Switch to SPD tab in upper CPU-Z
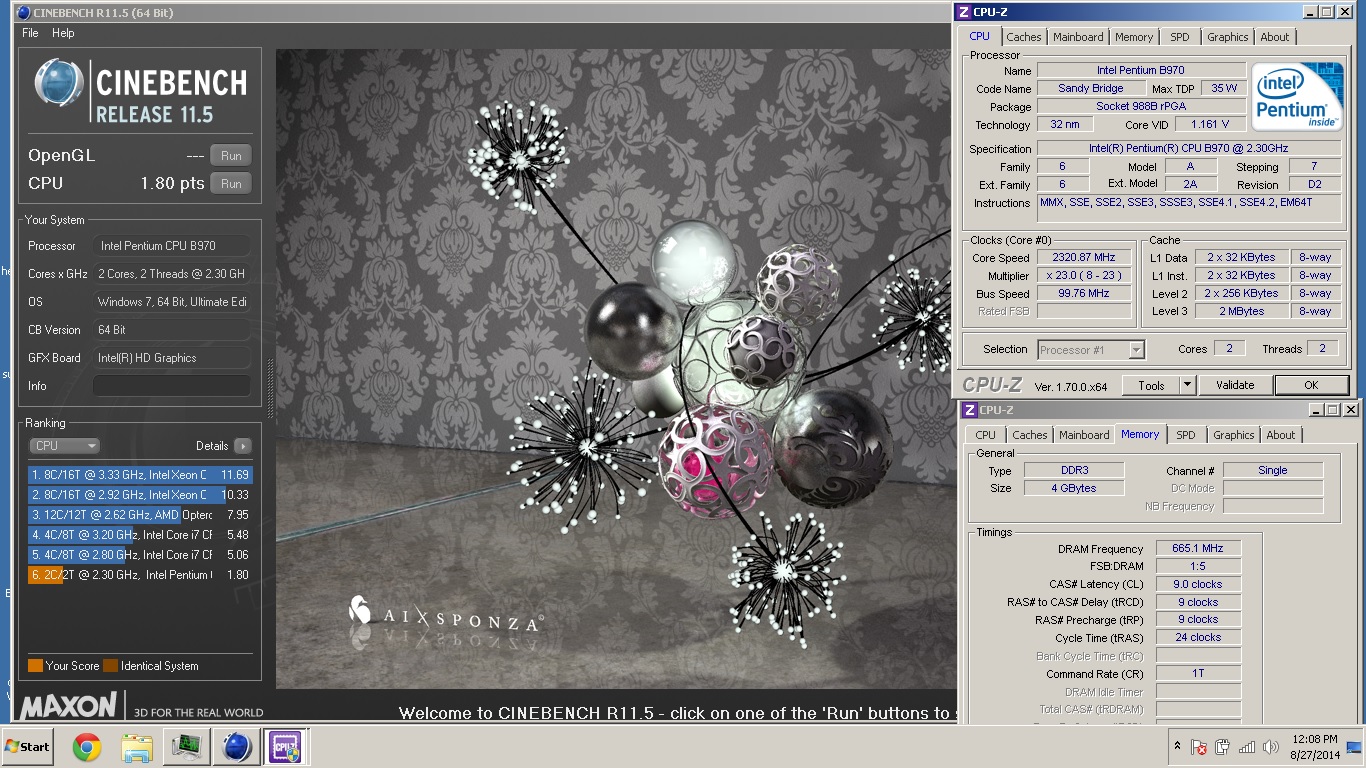The height and width of the screenshot is (768, 1366). coord(1180,37)
